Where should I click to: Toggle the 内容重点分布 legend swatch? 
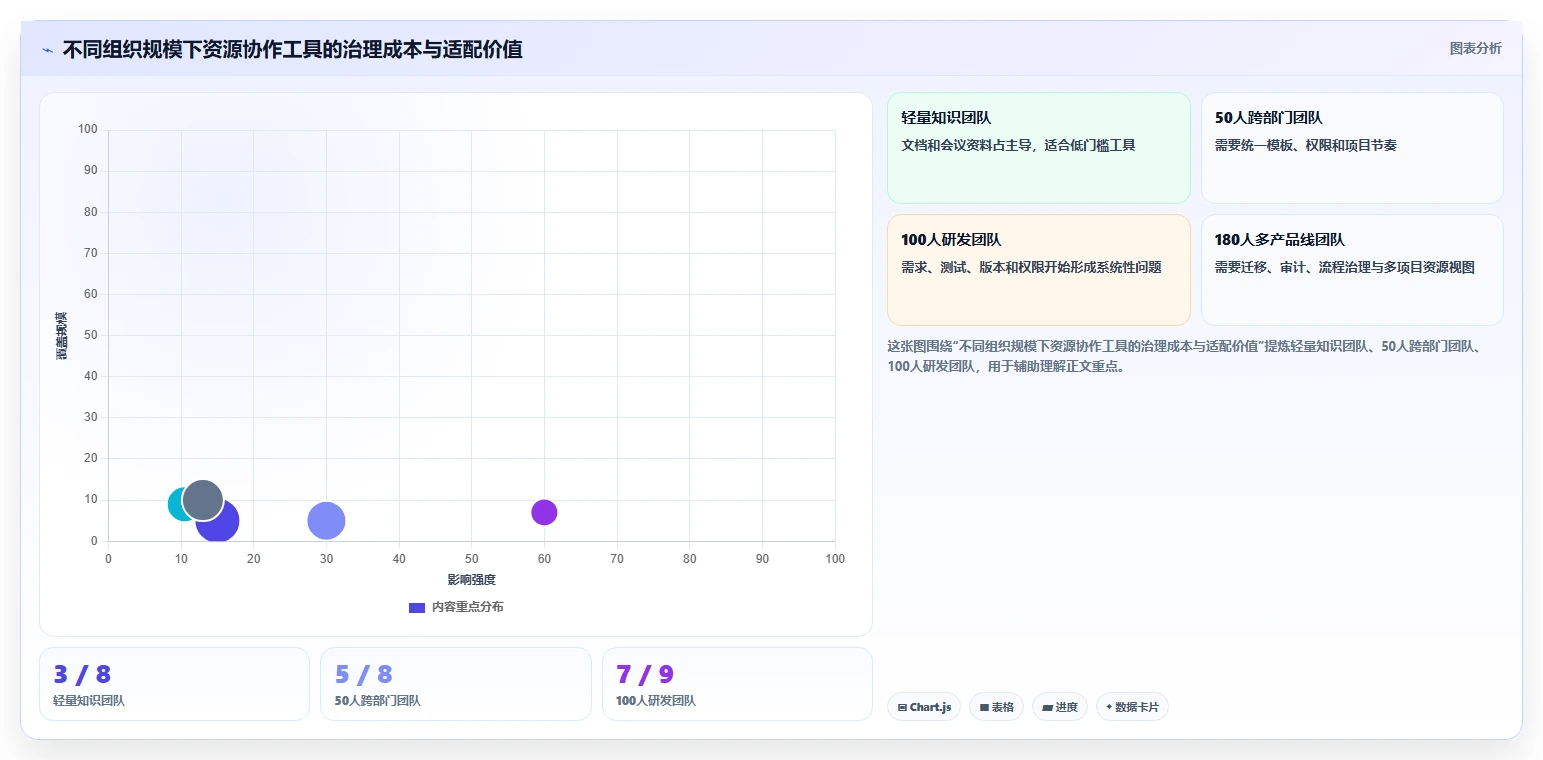(417, 607)
